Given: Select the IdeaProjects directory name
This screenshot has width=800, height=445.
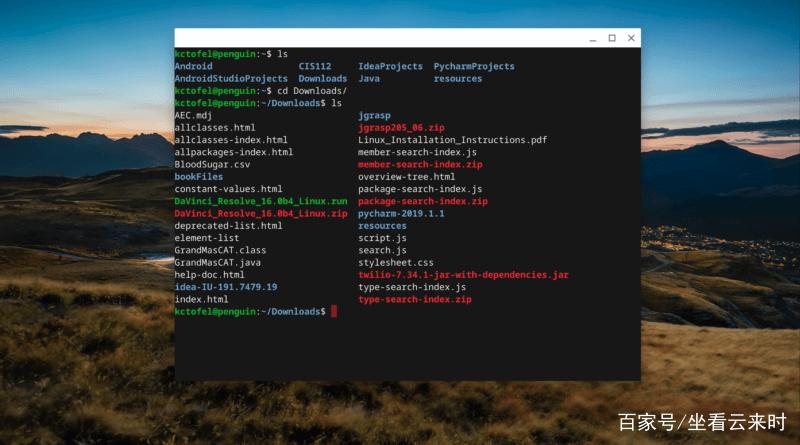Looking at the screenshot, I should (390, 66).
